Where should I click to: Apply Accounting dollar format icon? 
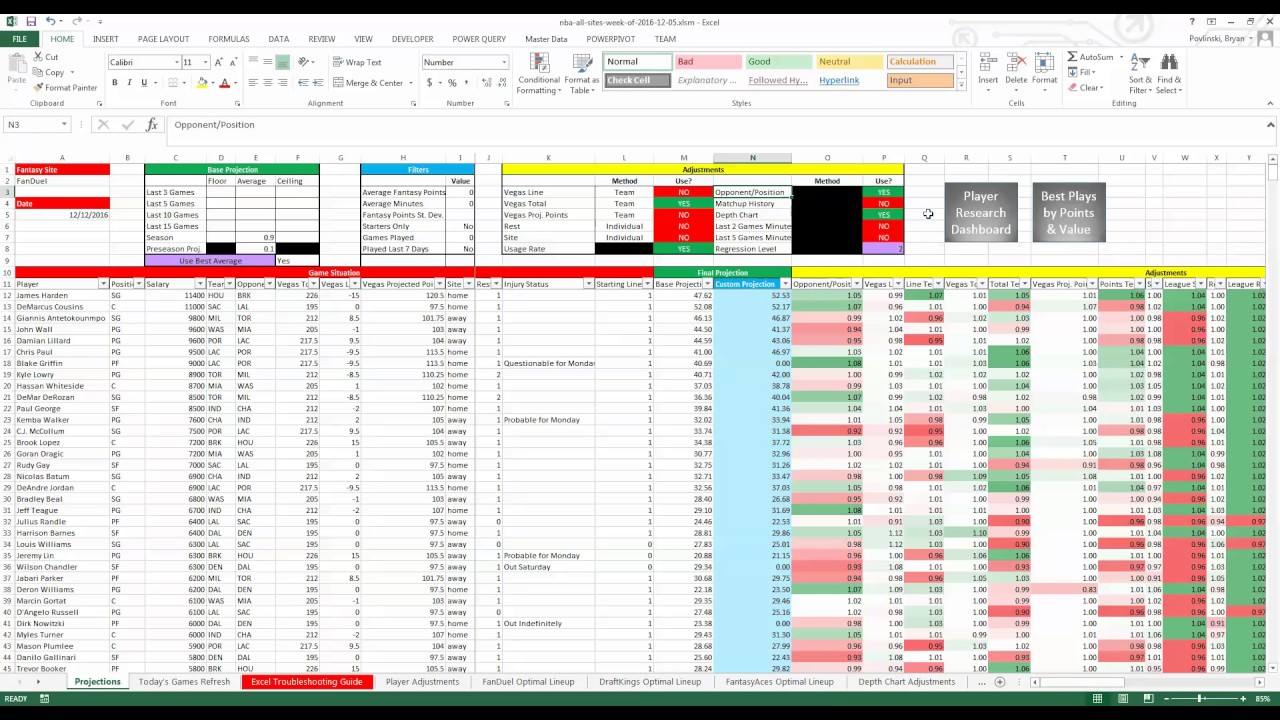pos(430,83)
